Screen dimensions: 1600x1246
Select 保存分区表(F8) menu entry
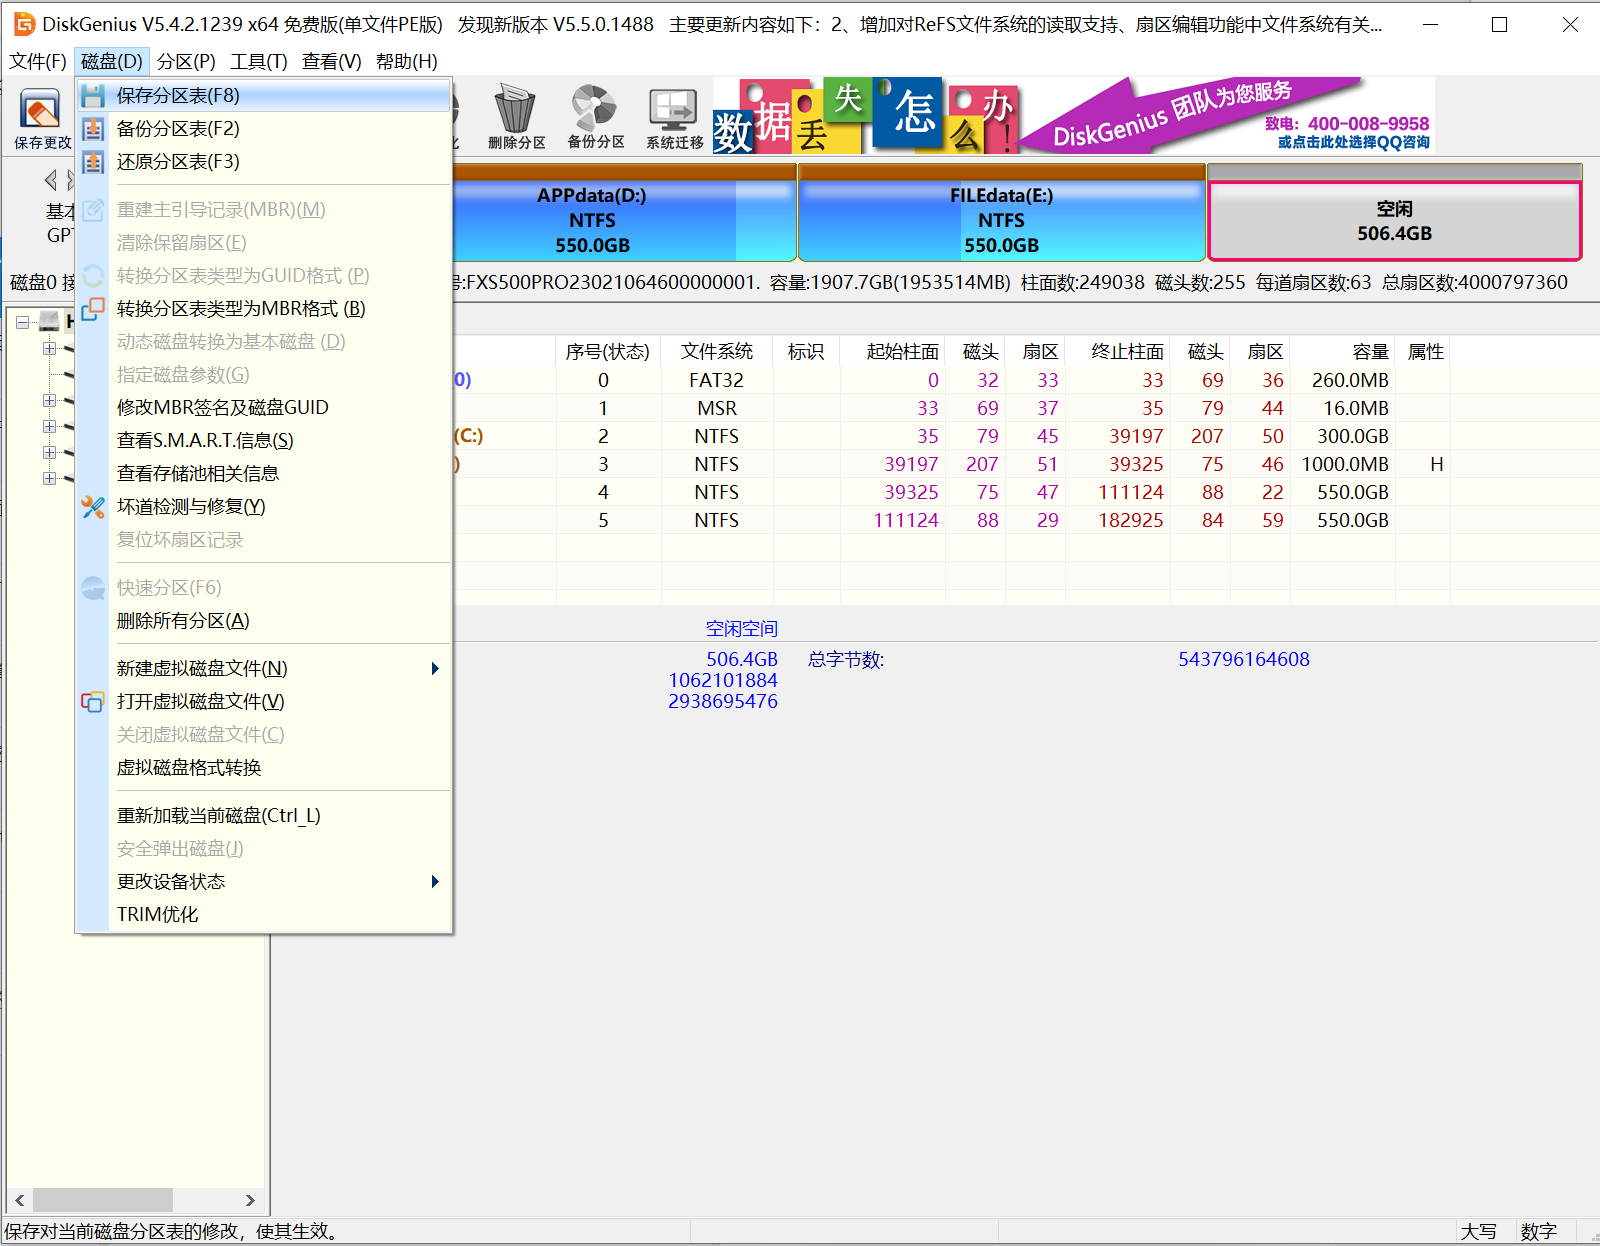point(264,96)
